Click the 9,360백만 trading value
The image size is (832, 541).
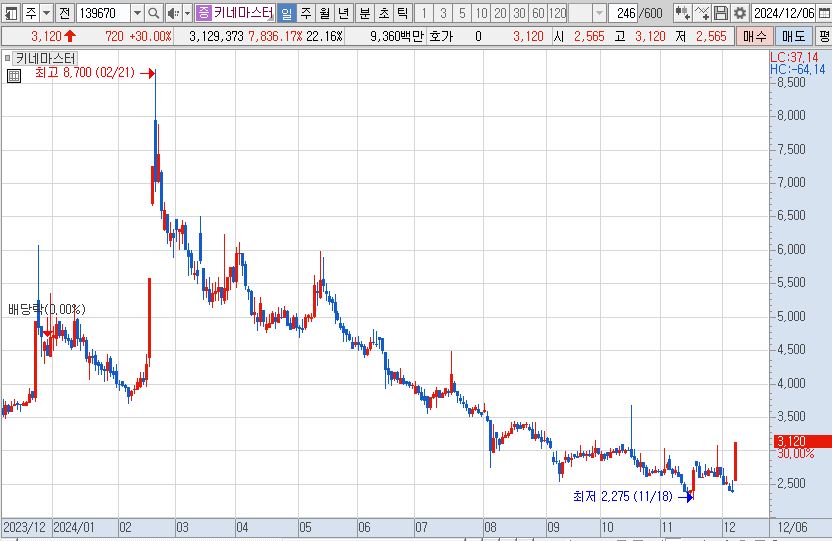397,36
